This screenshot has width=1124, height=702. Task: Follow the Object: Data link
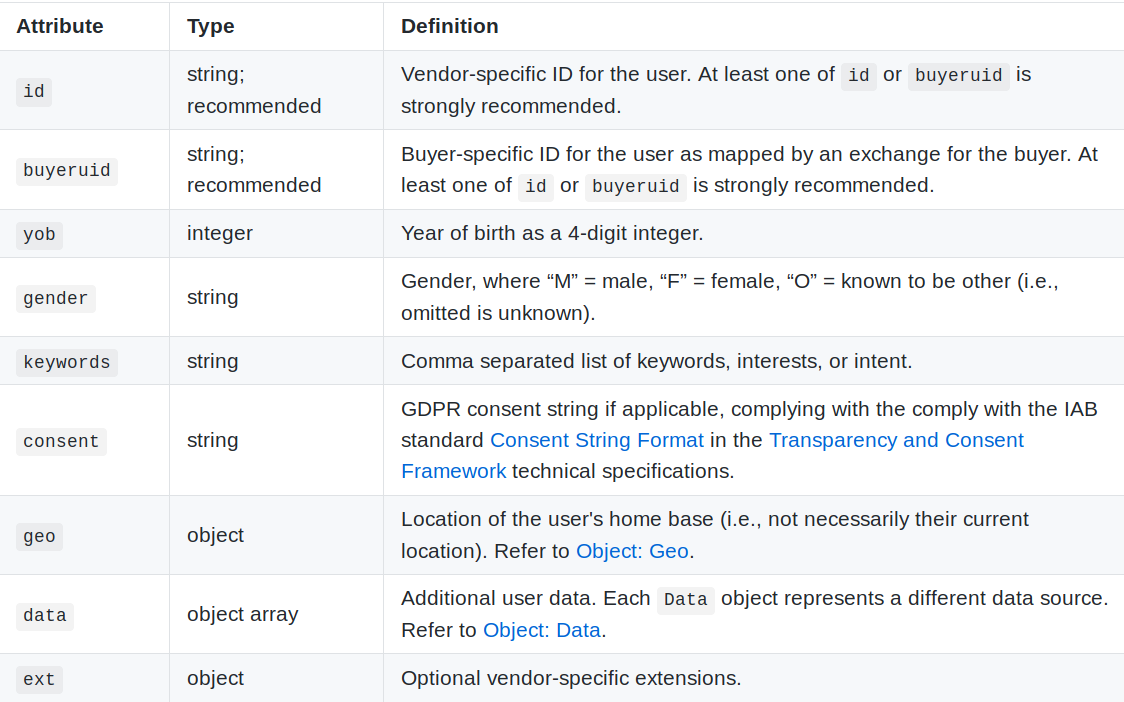coord(541,630)
